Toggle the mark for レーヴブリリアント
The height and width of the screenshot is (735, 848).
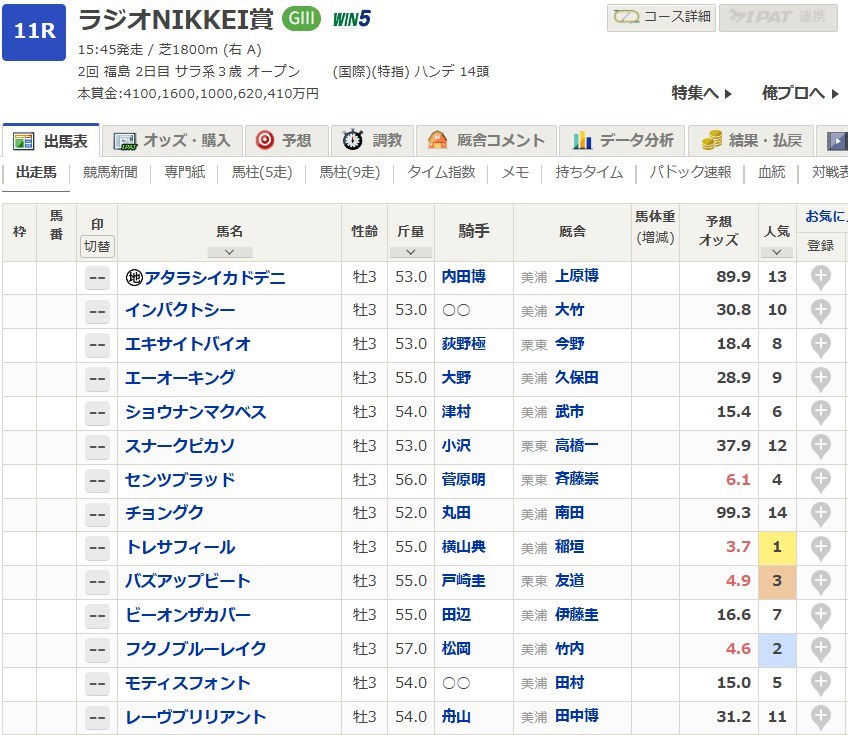[x=97, y=718]
